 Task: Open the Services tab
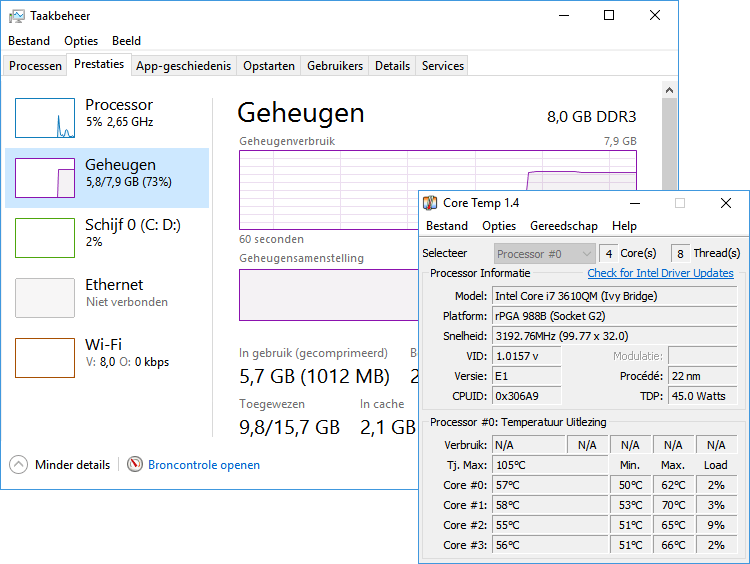click(443, 66)
